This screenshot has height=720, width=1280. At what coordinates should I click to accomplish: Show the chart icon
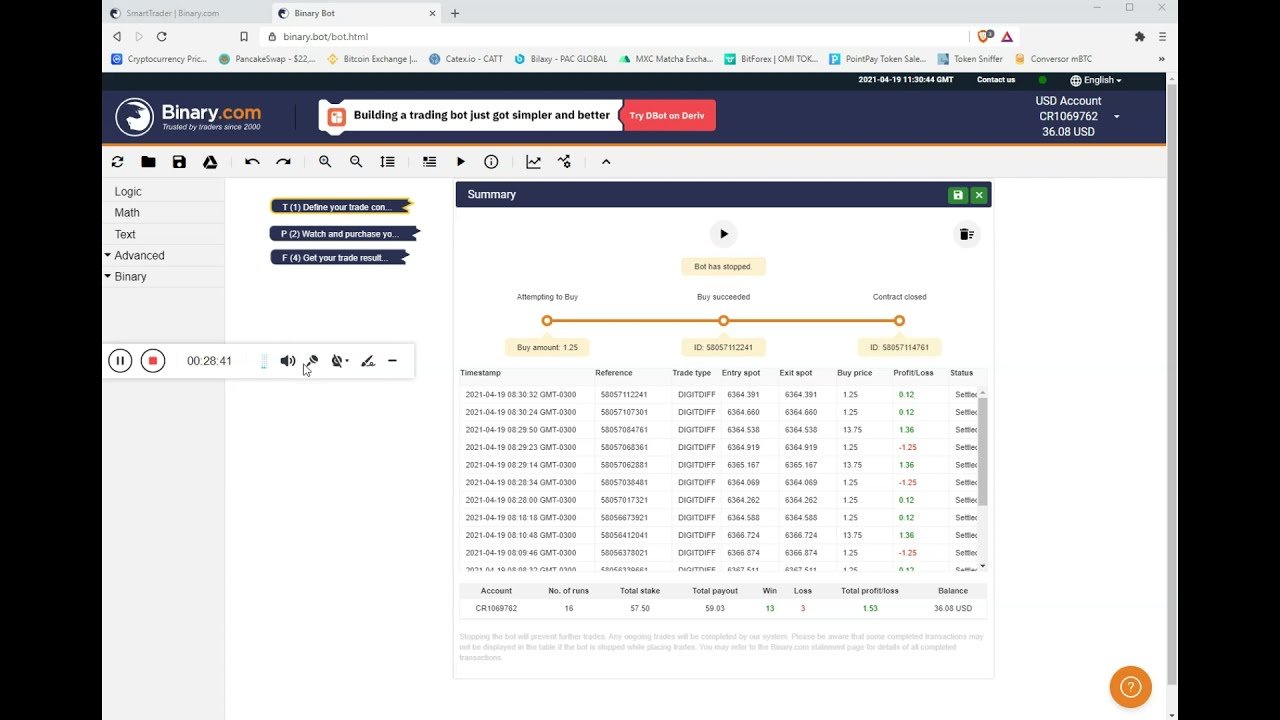click(x=534, y=162)
